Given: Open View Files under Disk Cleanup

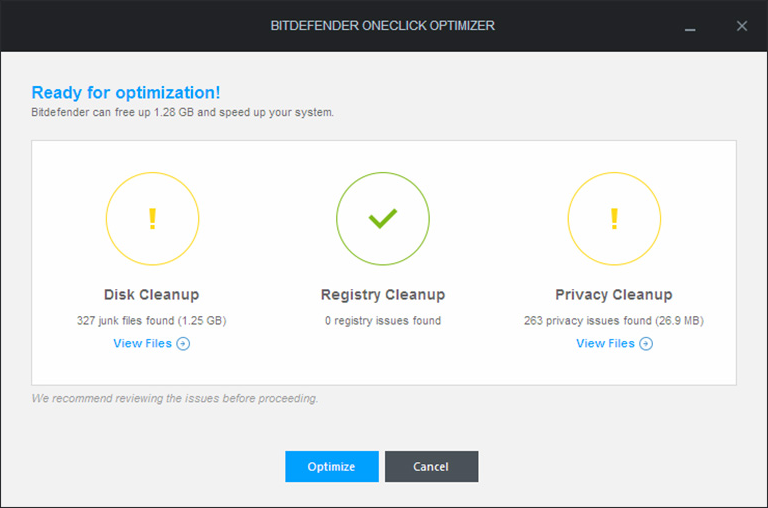Looking at the screenshot, I should [x=151, y=343].
